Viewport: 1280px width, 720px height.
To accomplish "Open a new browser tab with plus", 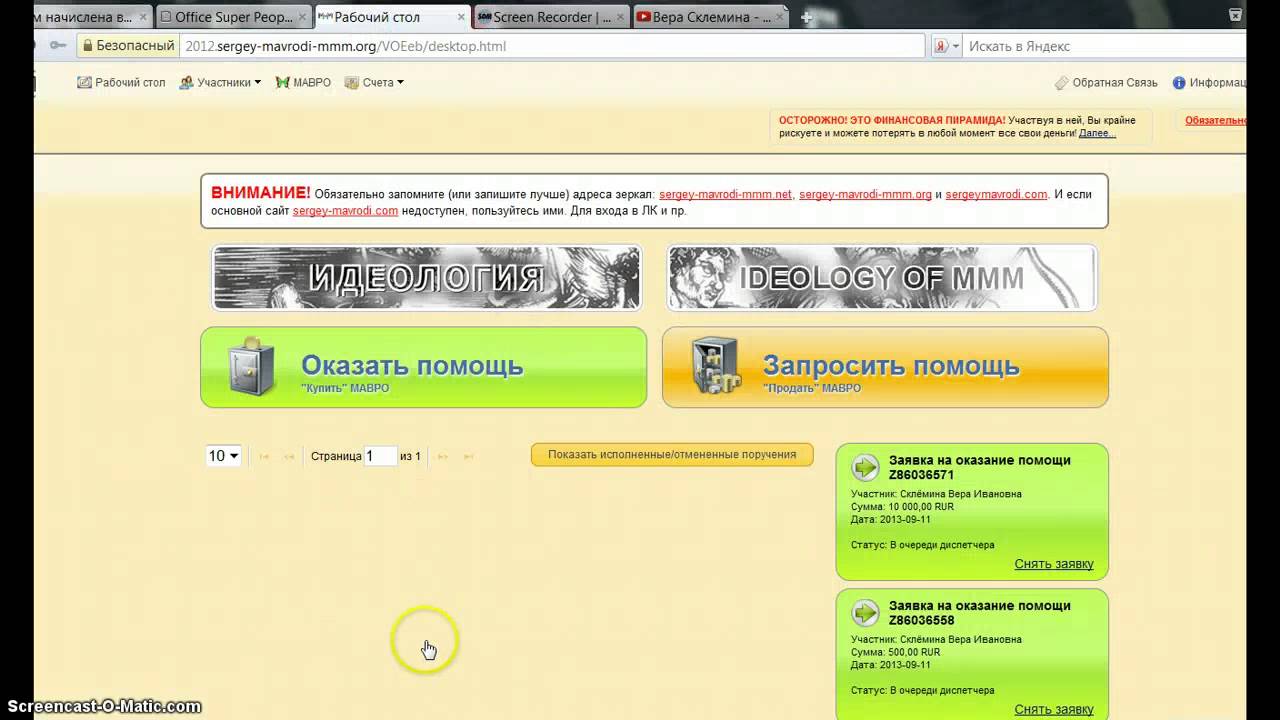I will point(806,17).
